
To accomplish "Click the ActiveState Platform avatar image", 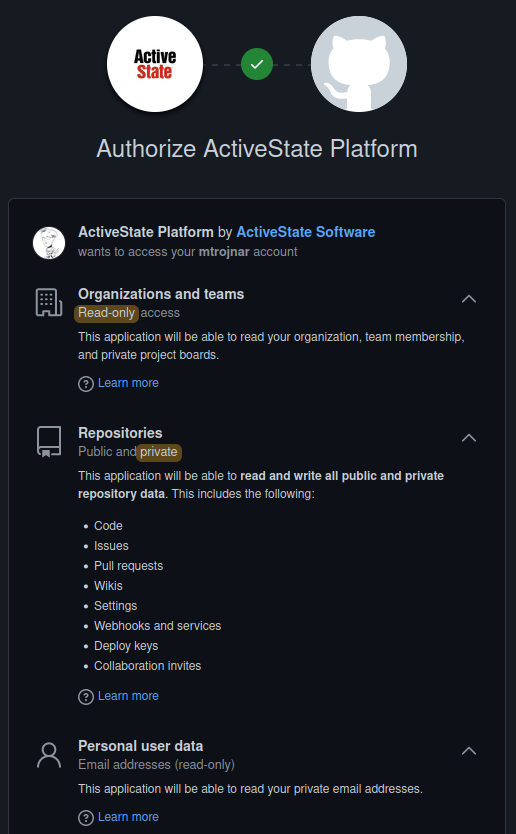I will (x=49, y=243).
